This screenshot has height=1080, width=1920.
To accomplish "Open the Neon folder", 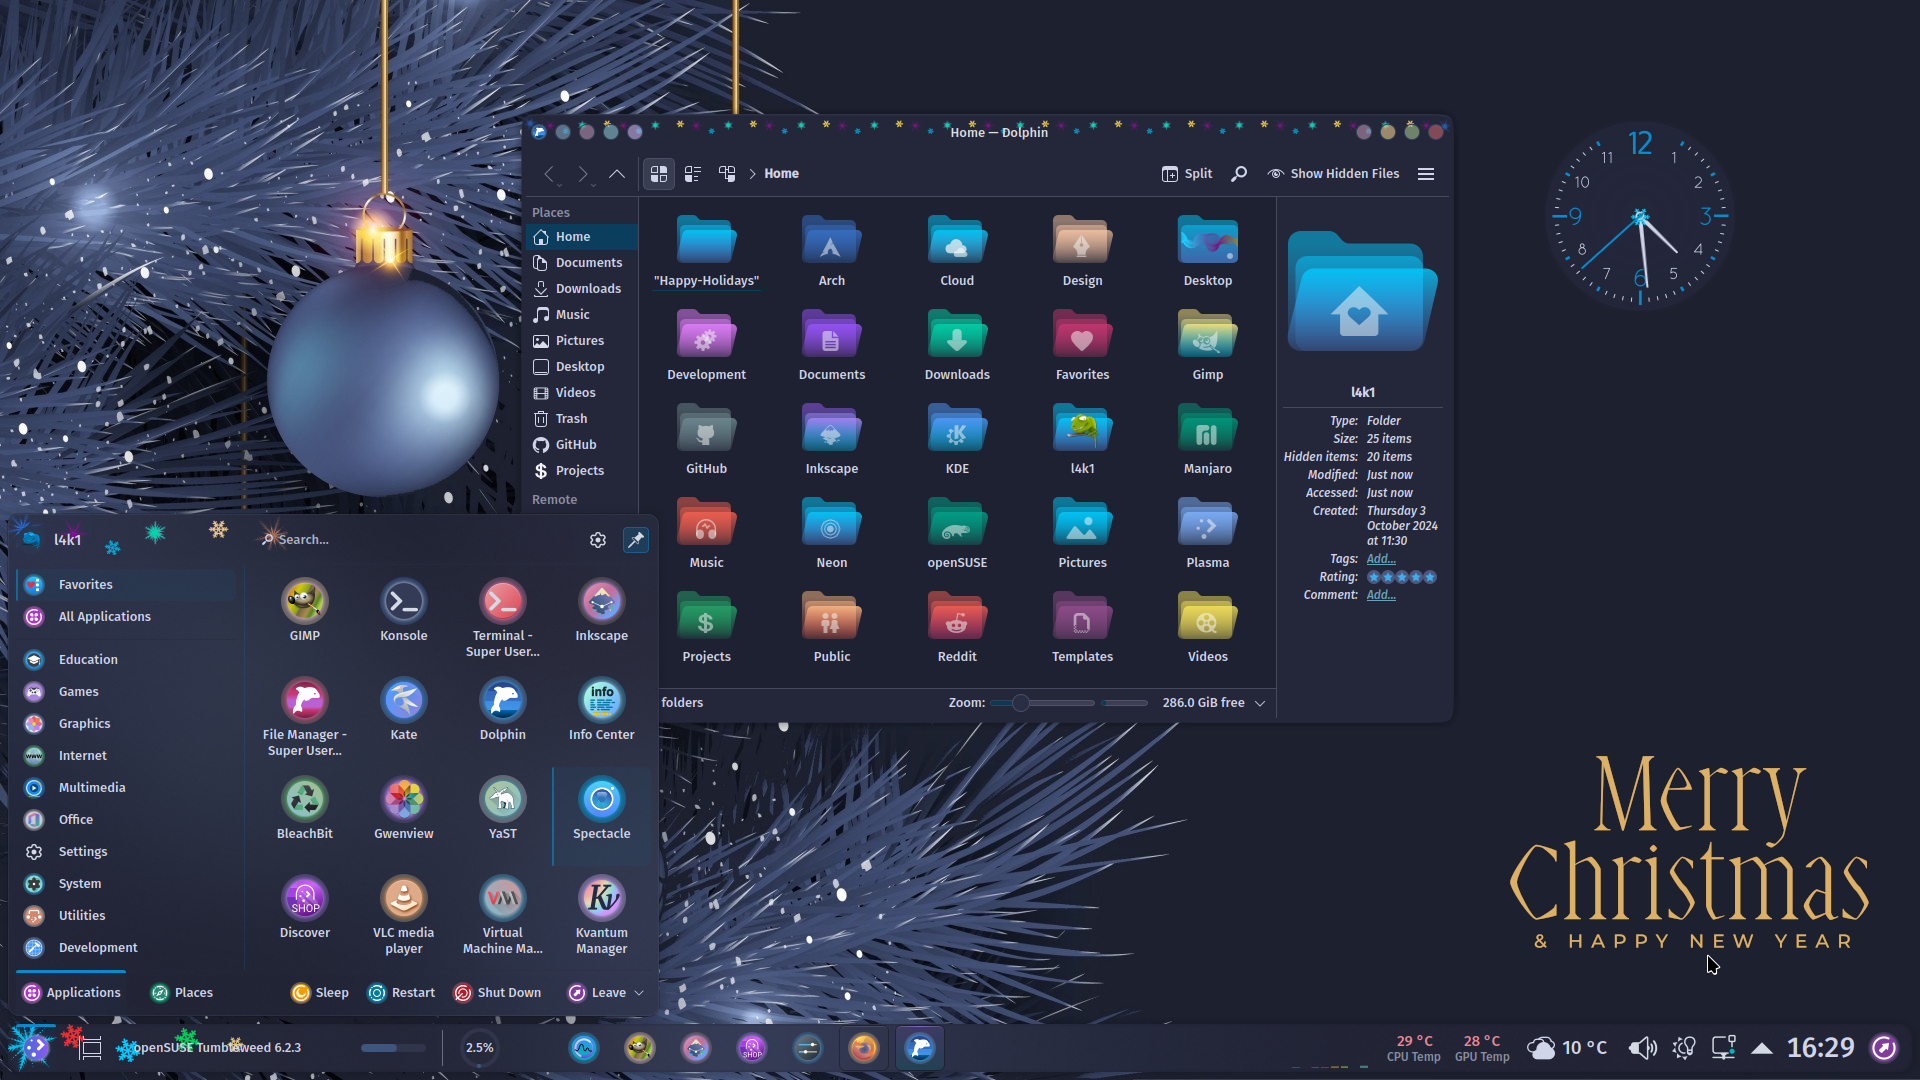I will (831, 534).
